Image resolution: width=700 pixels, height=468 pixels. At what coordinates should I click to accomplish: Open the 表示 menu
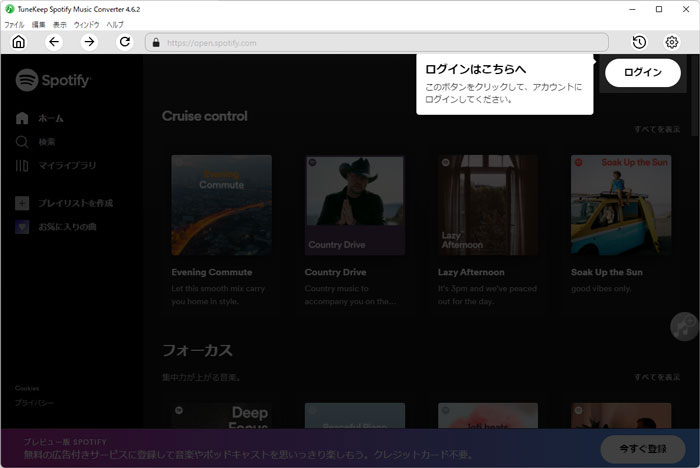[60, 25]
